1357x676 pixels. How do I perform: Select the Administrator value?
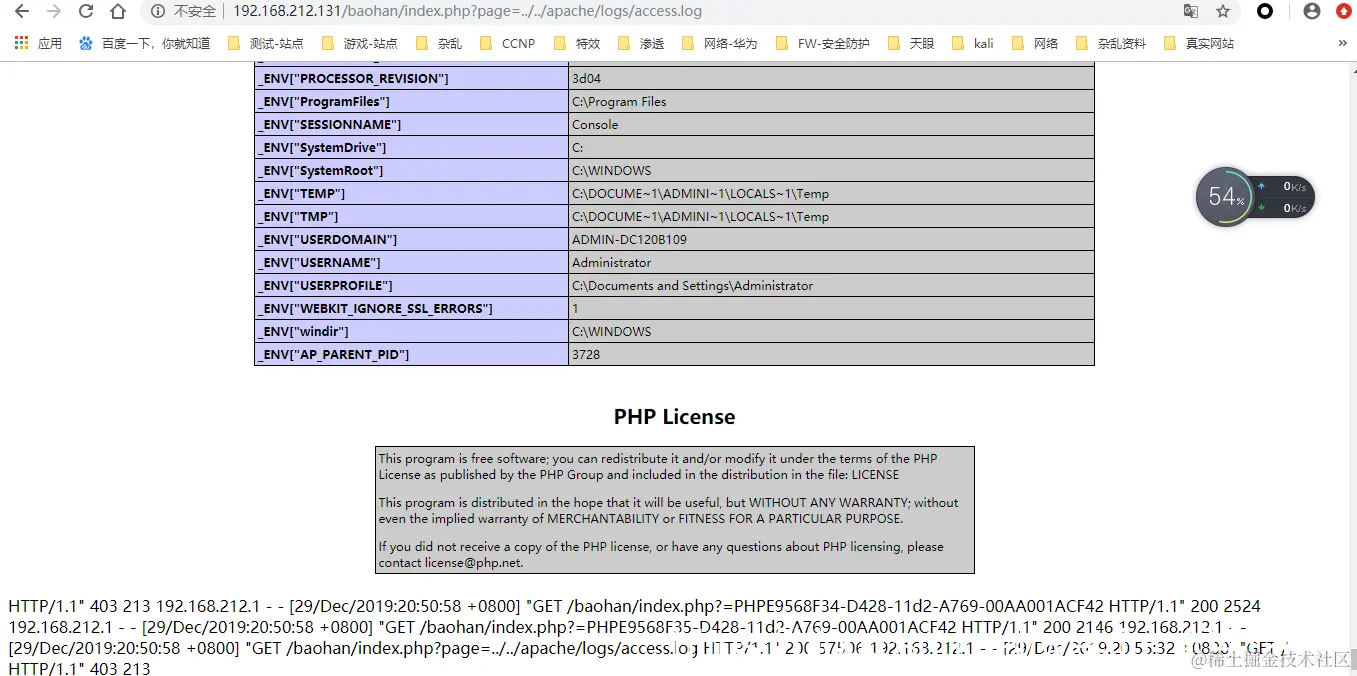pyautogui.click(x=611, y=262)
